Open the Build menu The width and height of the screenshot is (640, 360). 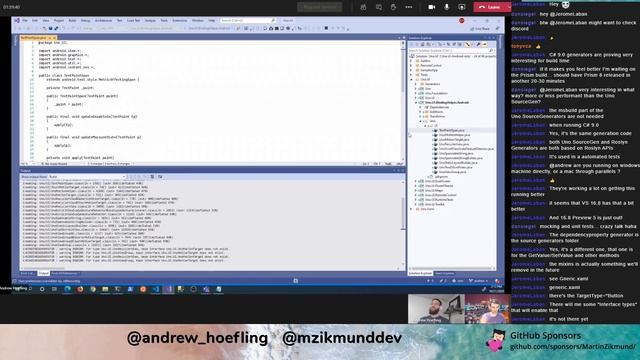click(x=72, y=20)
